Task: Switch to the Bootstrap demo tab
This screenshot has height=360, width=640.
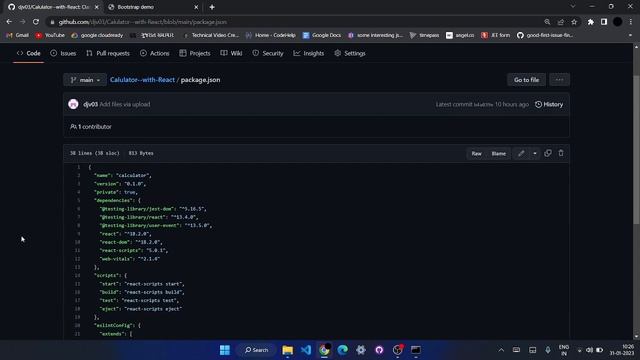Action: (153, 7)
